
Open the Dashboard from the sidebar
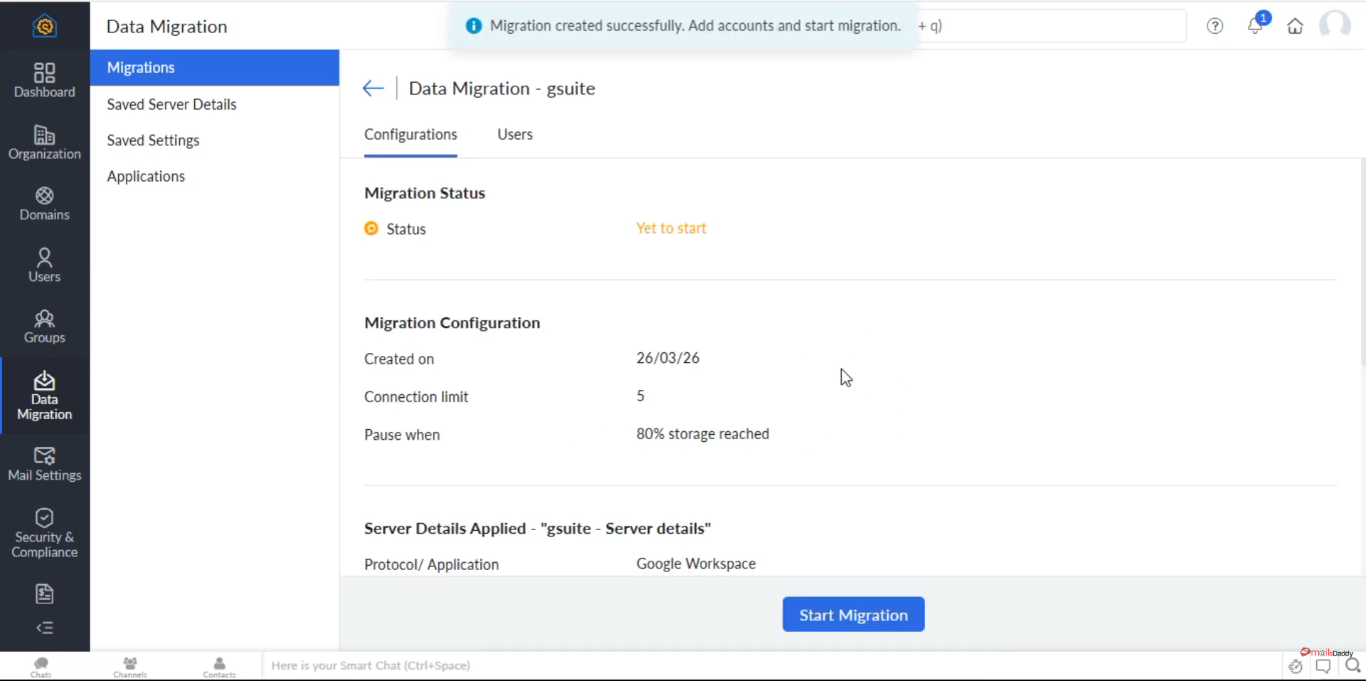pyautogui.click(x=44, y=80)
